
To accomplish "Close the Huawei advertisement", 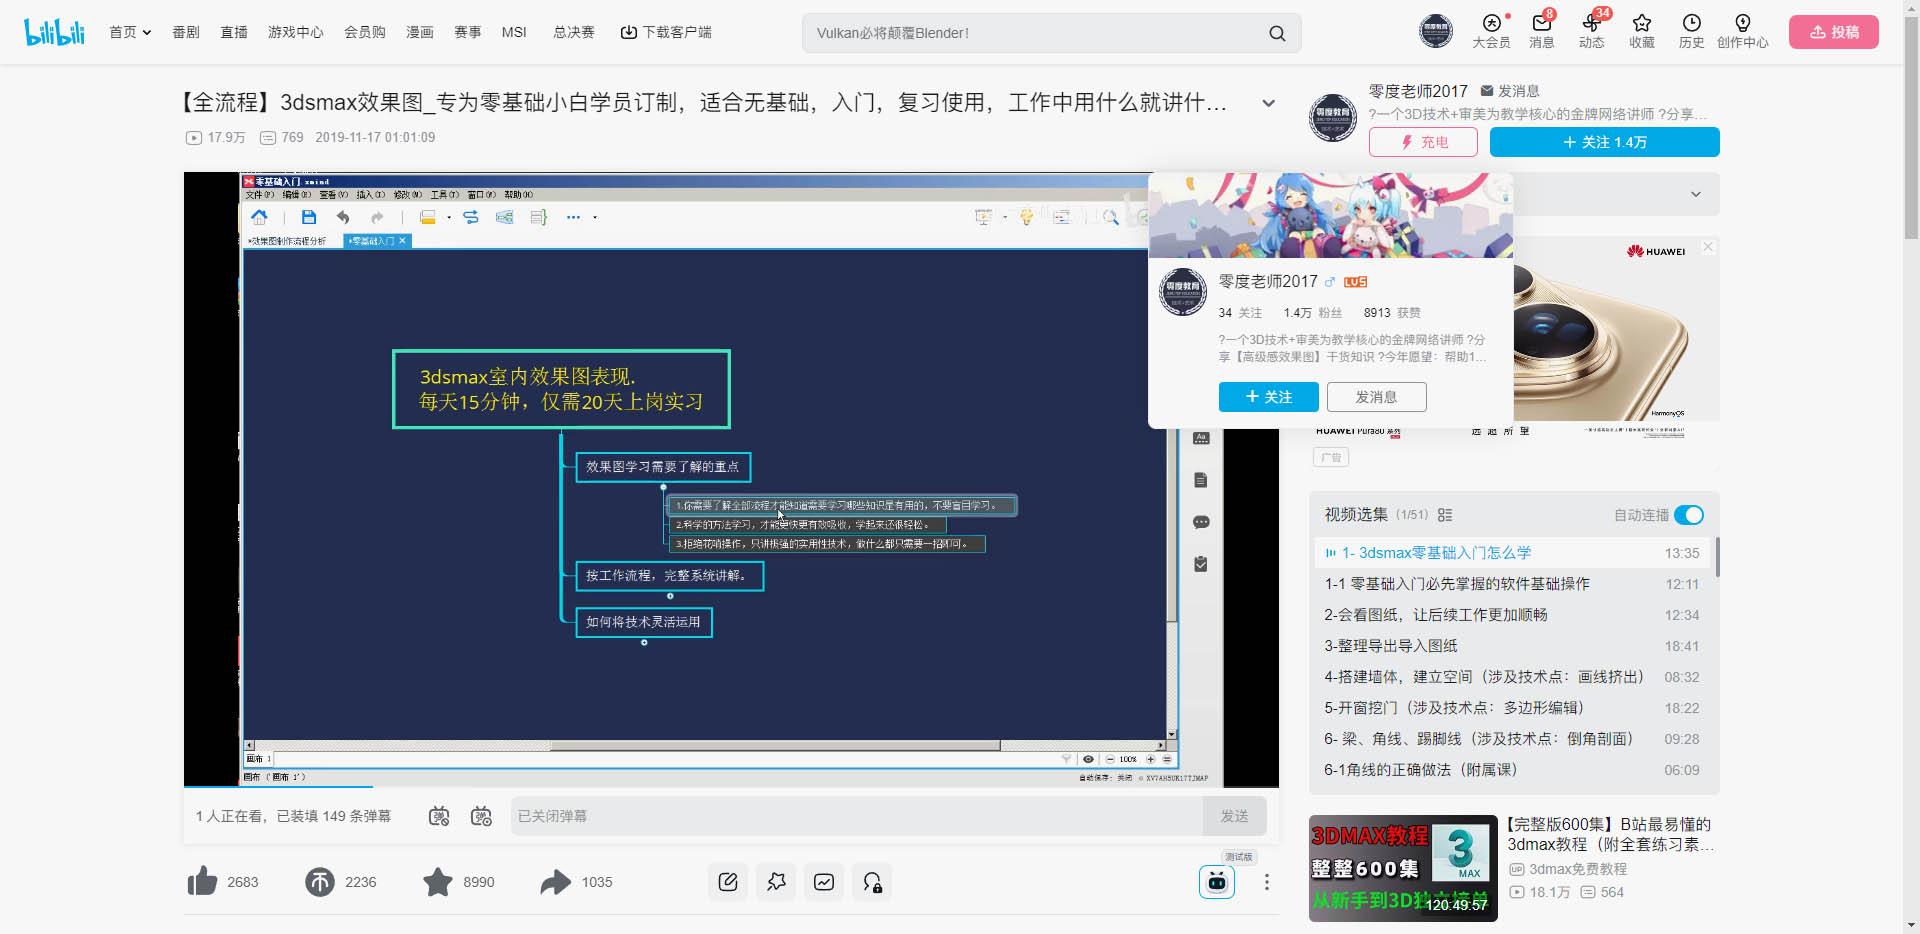I will pos(1708,247).
